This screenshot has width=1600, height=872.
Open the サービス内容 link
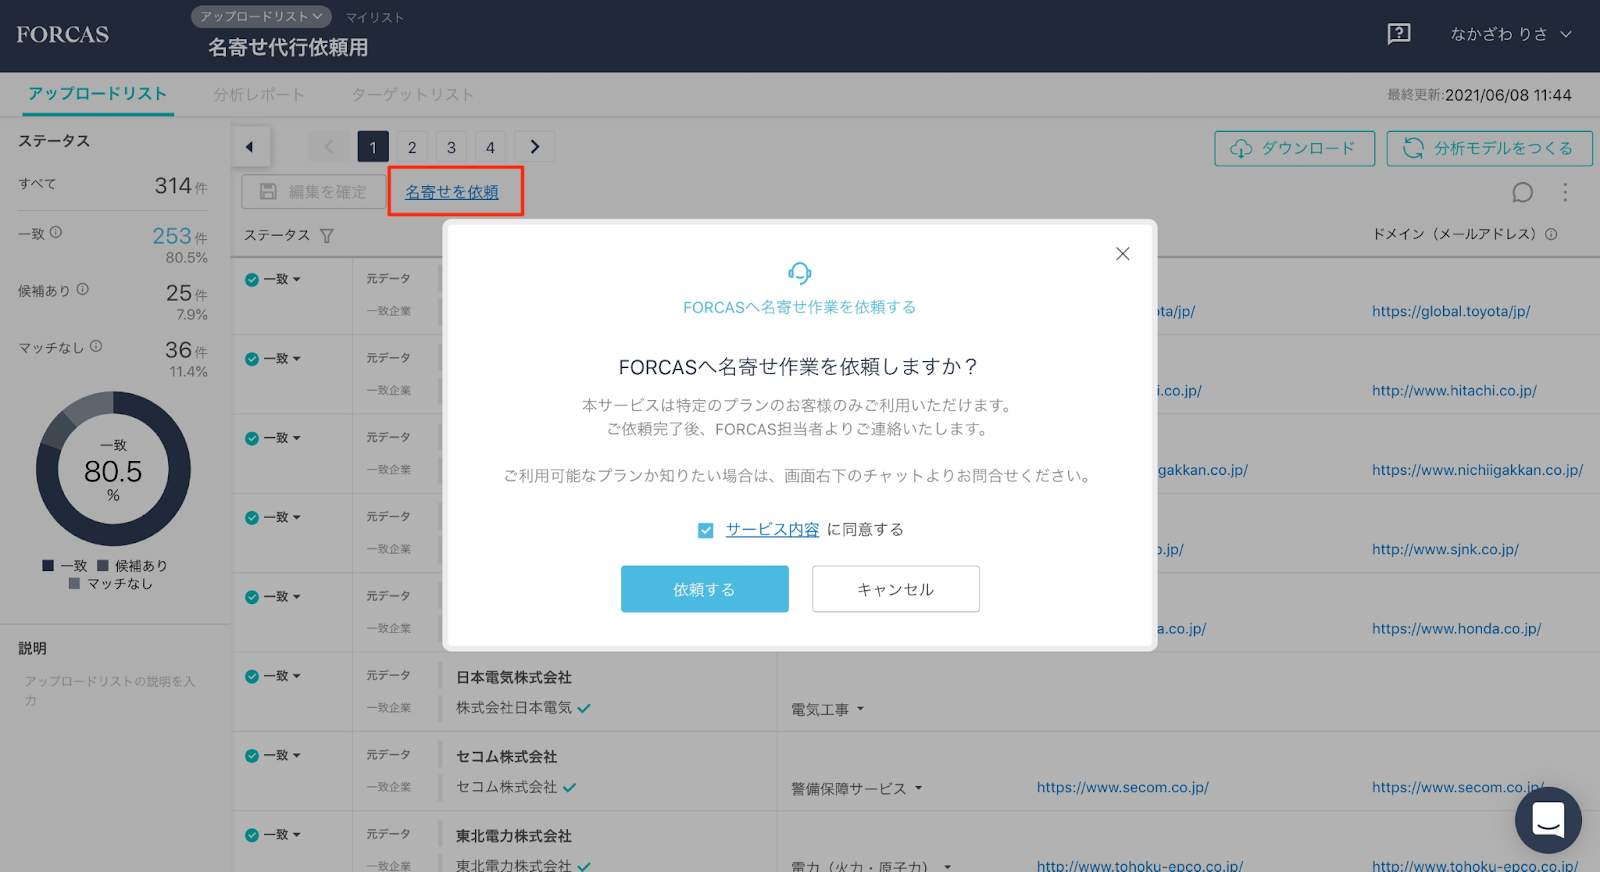pos(772,530)
